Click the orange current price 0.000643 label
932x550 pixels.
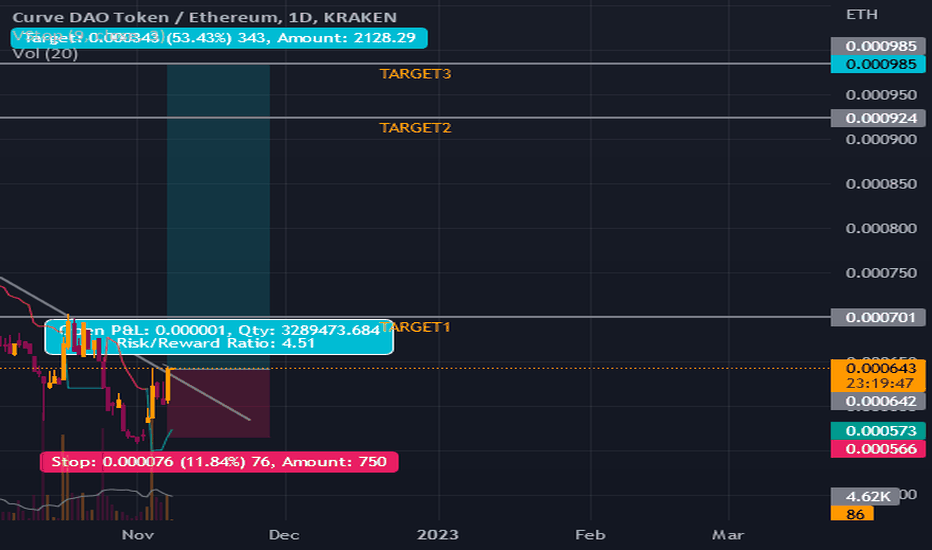coord(878,375)
